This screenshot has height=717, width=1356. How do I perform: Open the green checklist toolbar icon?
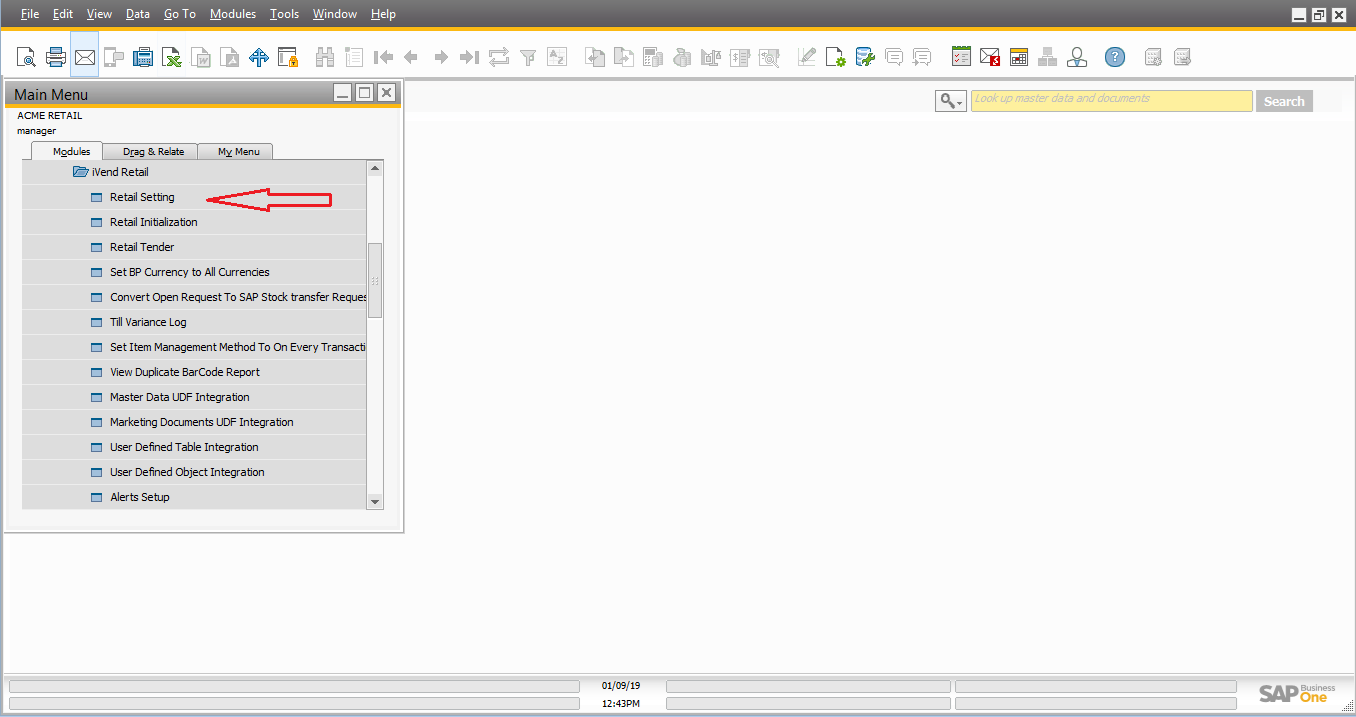961,57
